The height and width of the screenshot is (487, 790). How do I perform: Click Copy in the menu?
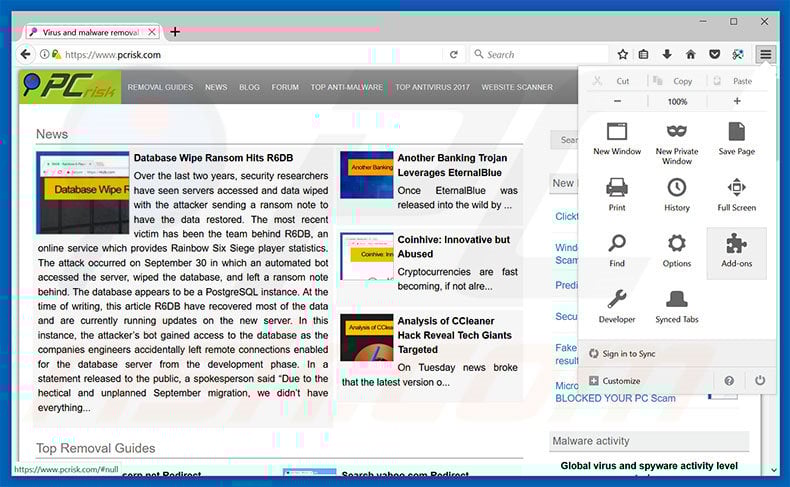tap(673, 81)
